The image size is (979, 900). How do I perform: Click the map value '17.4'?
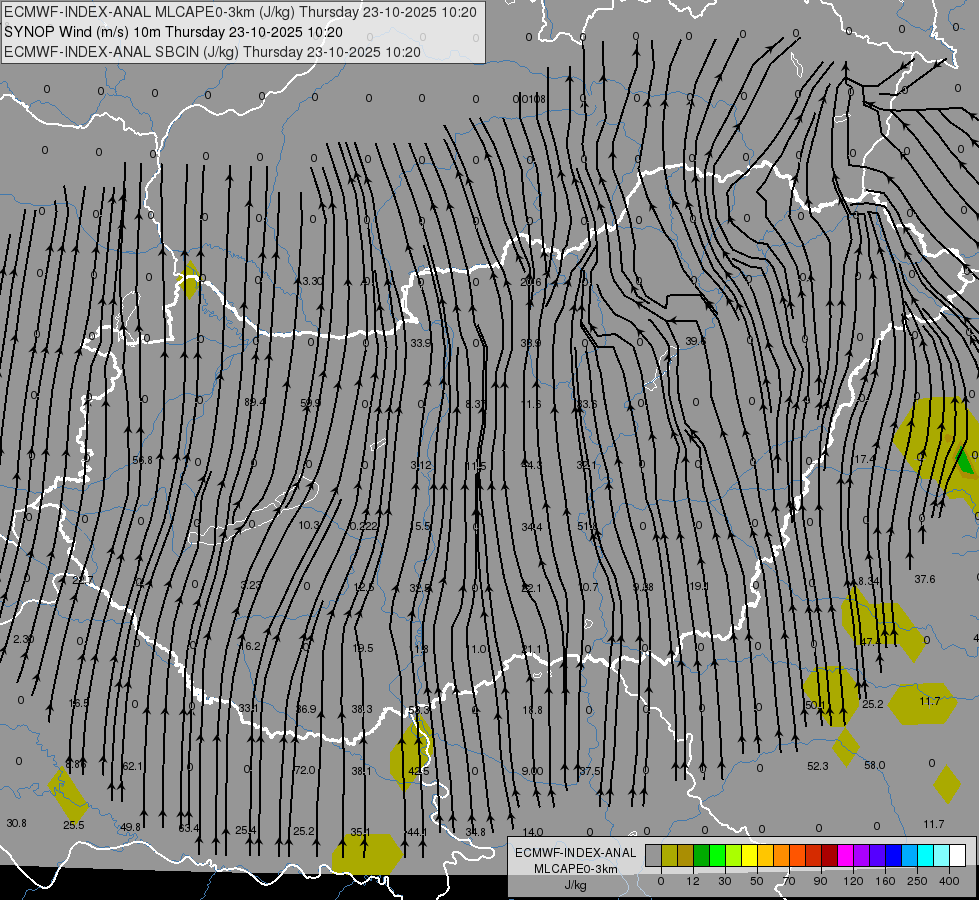(865, 459)
